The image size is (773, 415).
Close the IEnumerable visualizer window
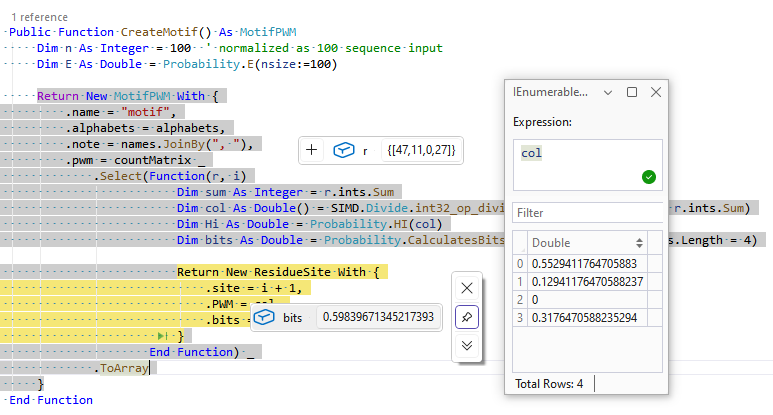pyautogui.click(x=656, y=92)
